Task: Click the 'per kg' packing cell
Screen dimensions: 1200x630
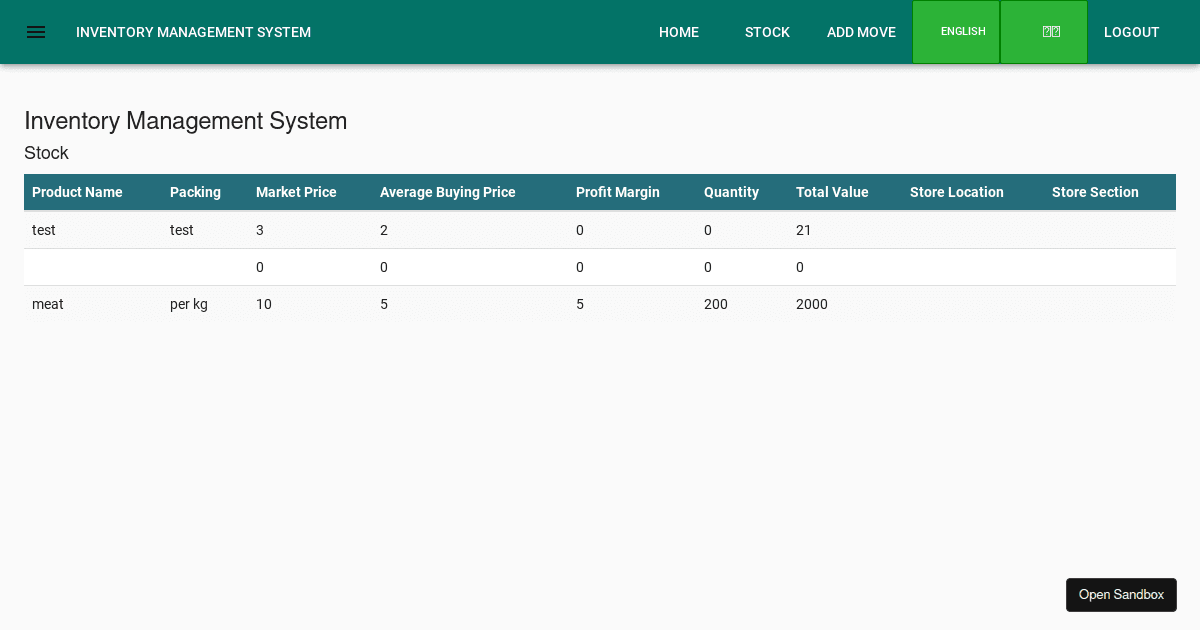Action: tap(189, 304)
